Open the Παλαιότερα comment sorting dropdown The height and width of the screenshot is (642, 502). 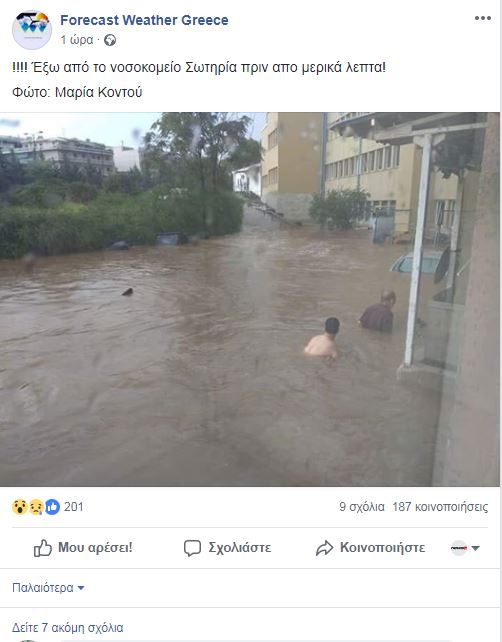[48, 588]
